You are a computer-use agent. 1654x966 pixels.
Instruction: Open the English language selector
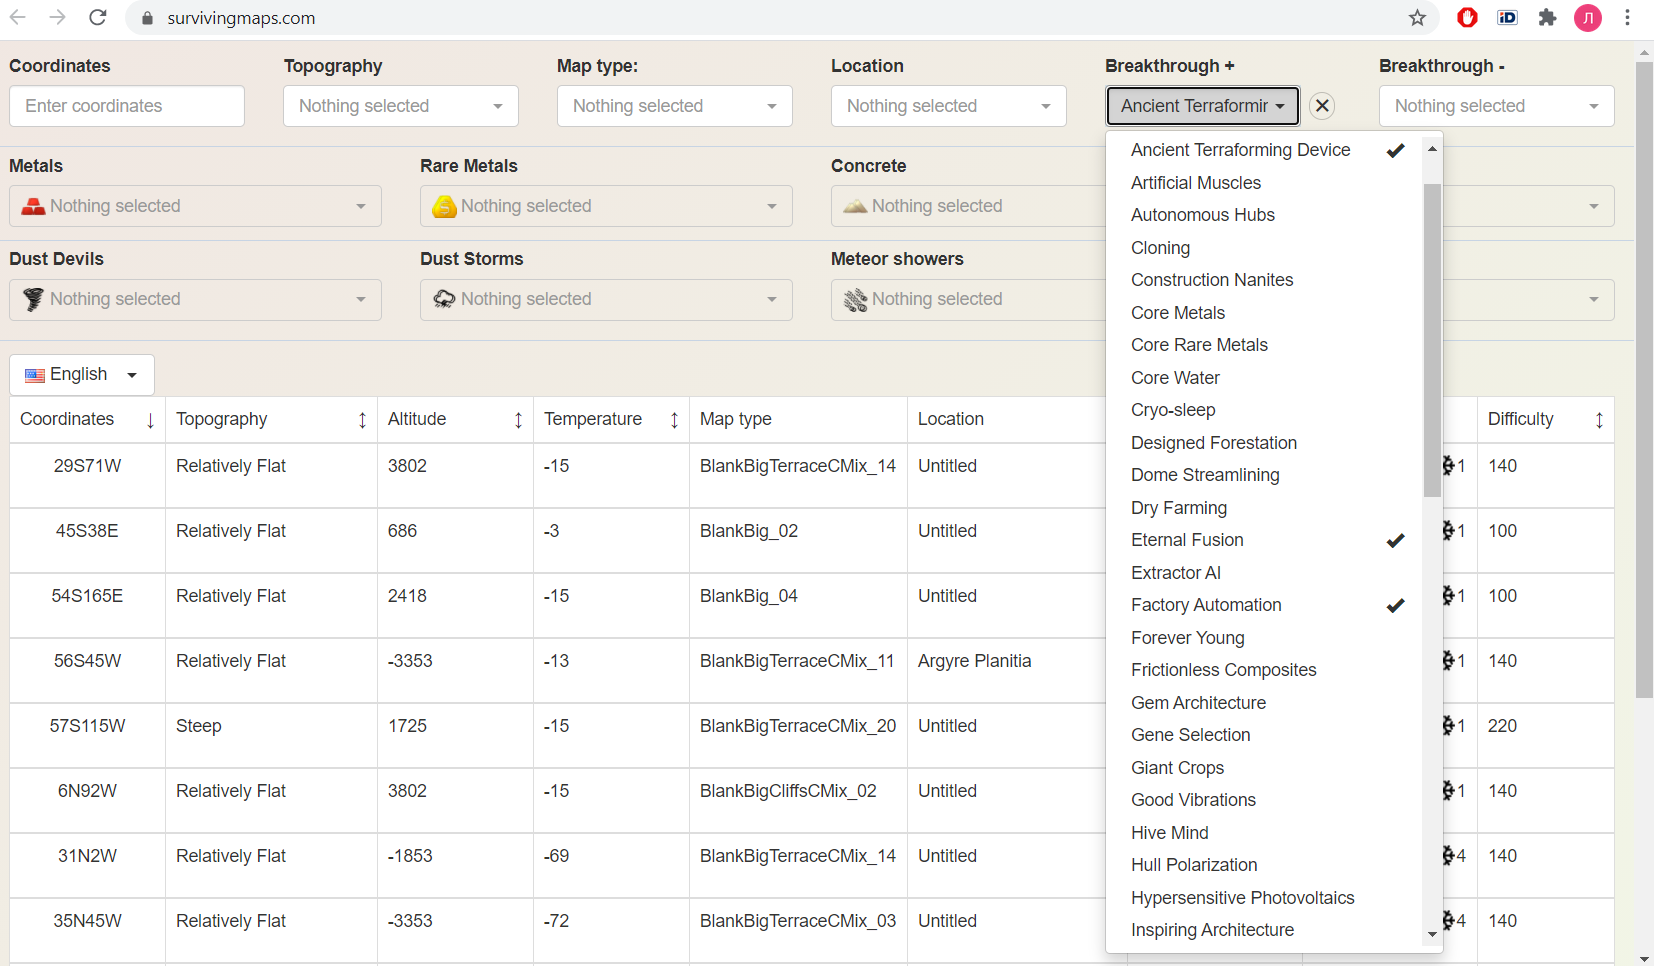[x=81, y=375]
